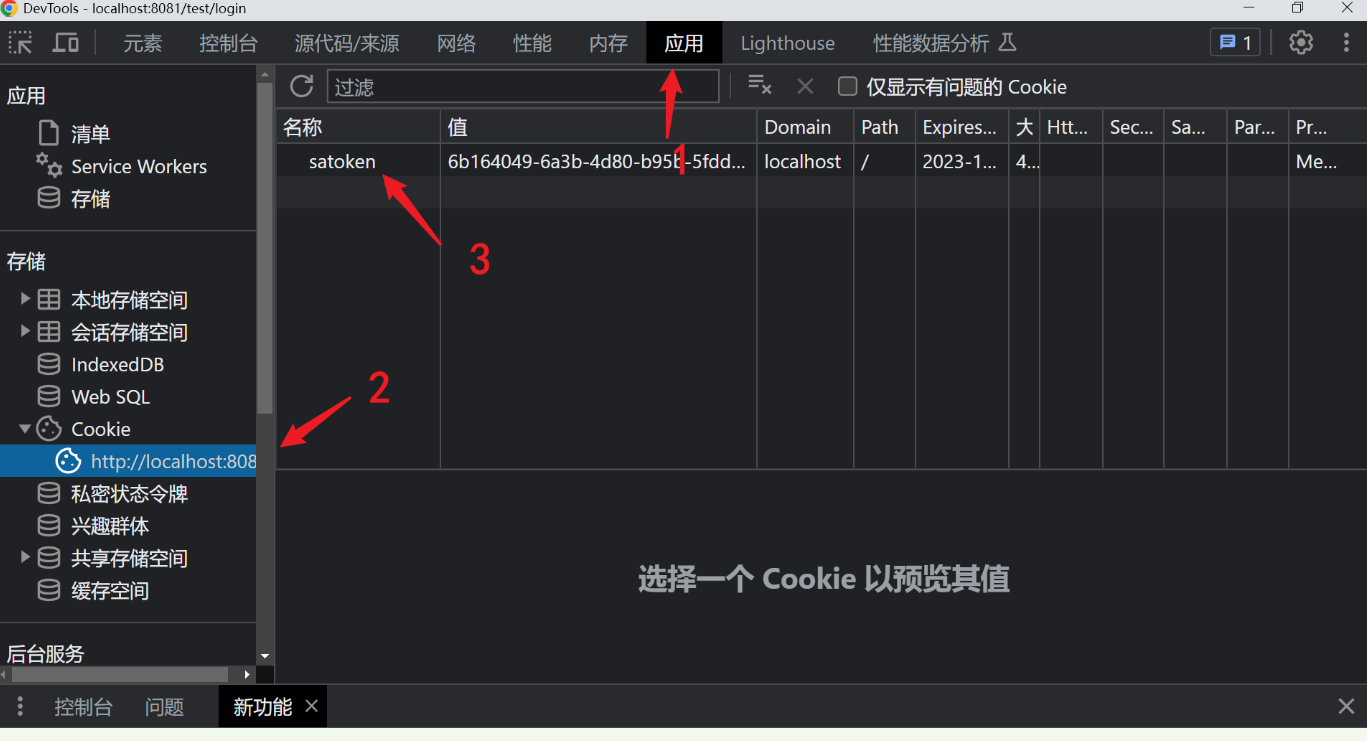Click the refresh cookies icon
Image resolution: width=1367 pixels, height=741 pixels.
coord(302,86)
